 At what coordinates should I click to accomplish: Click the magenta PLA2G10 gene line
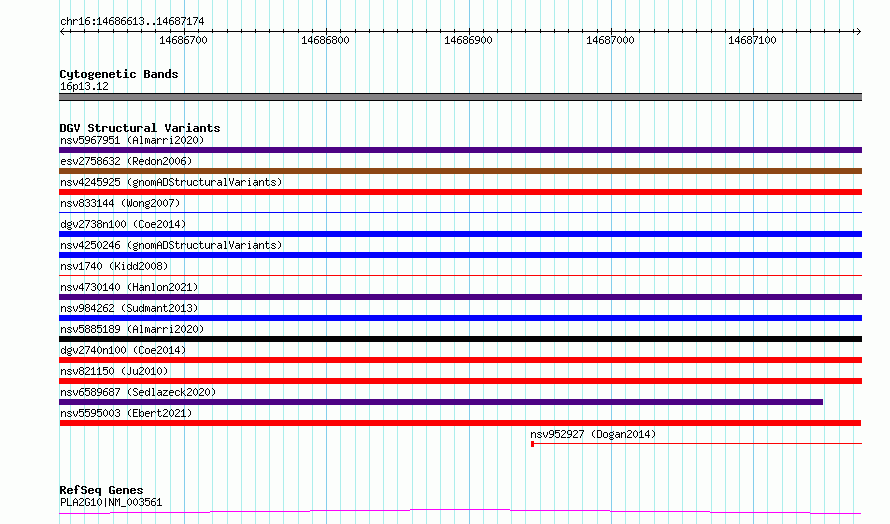[x=460, y=512]
